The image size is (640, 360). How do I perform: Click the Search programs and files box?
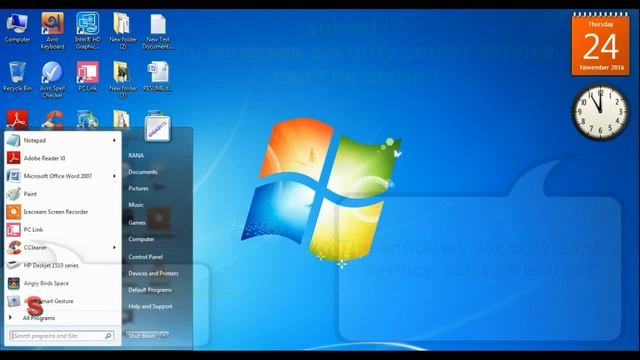pos(61,336)
